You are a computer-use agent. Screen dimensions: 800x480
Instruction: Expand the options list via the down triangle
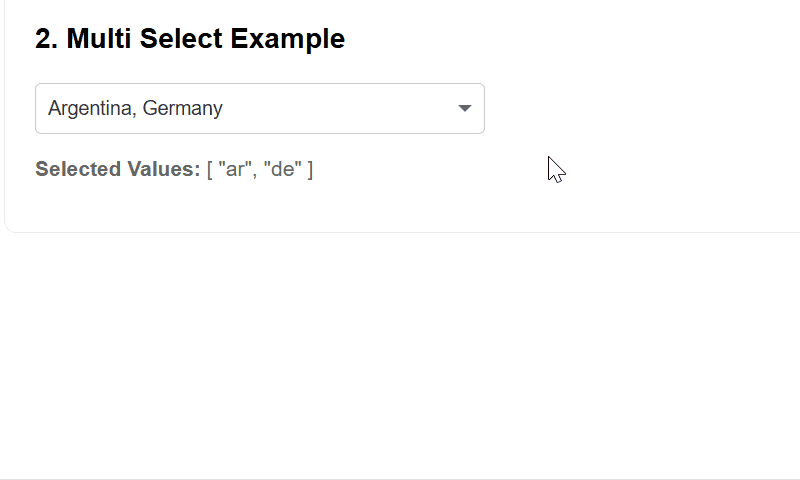click(464, 108)
